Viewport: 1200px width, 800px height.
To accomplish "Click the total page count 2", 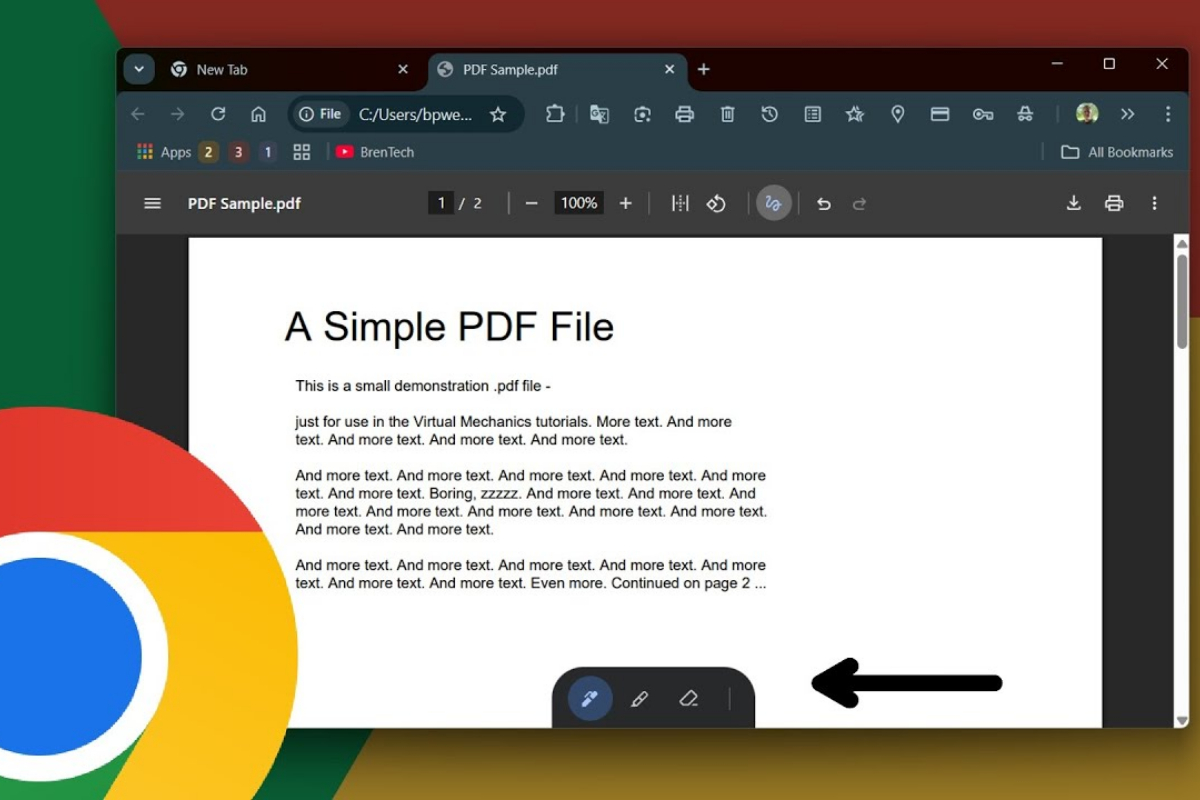I will [x=477, y=203].
